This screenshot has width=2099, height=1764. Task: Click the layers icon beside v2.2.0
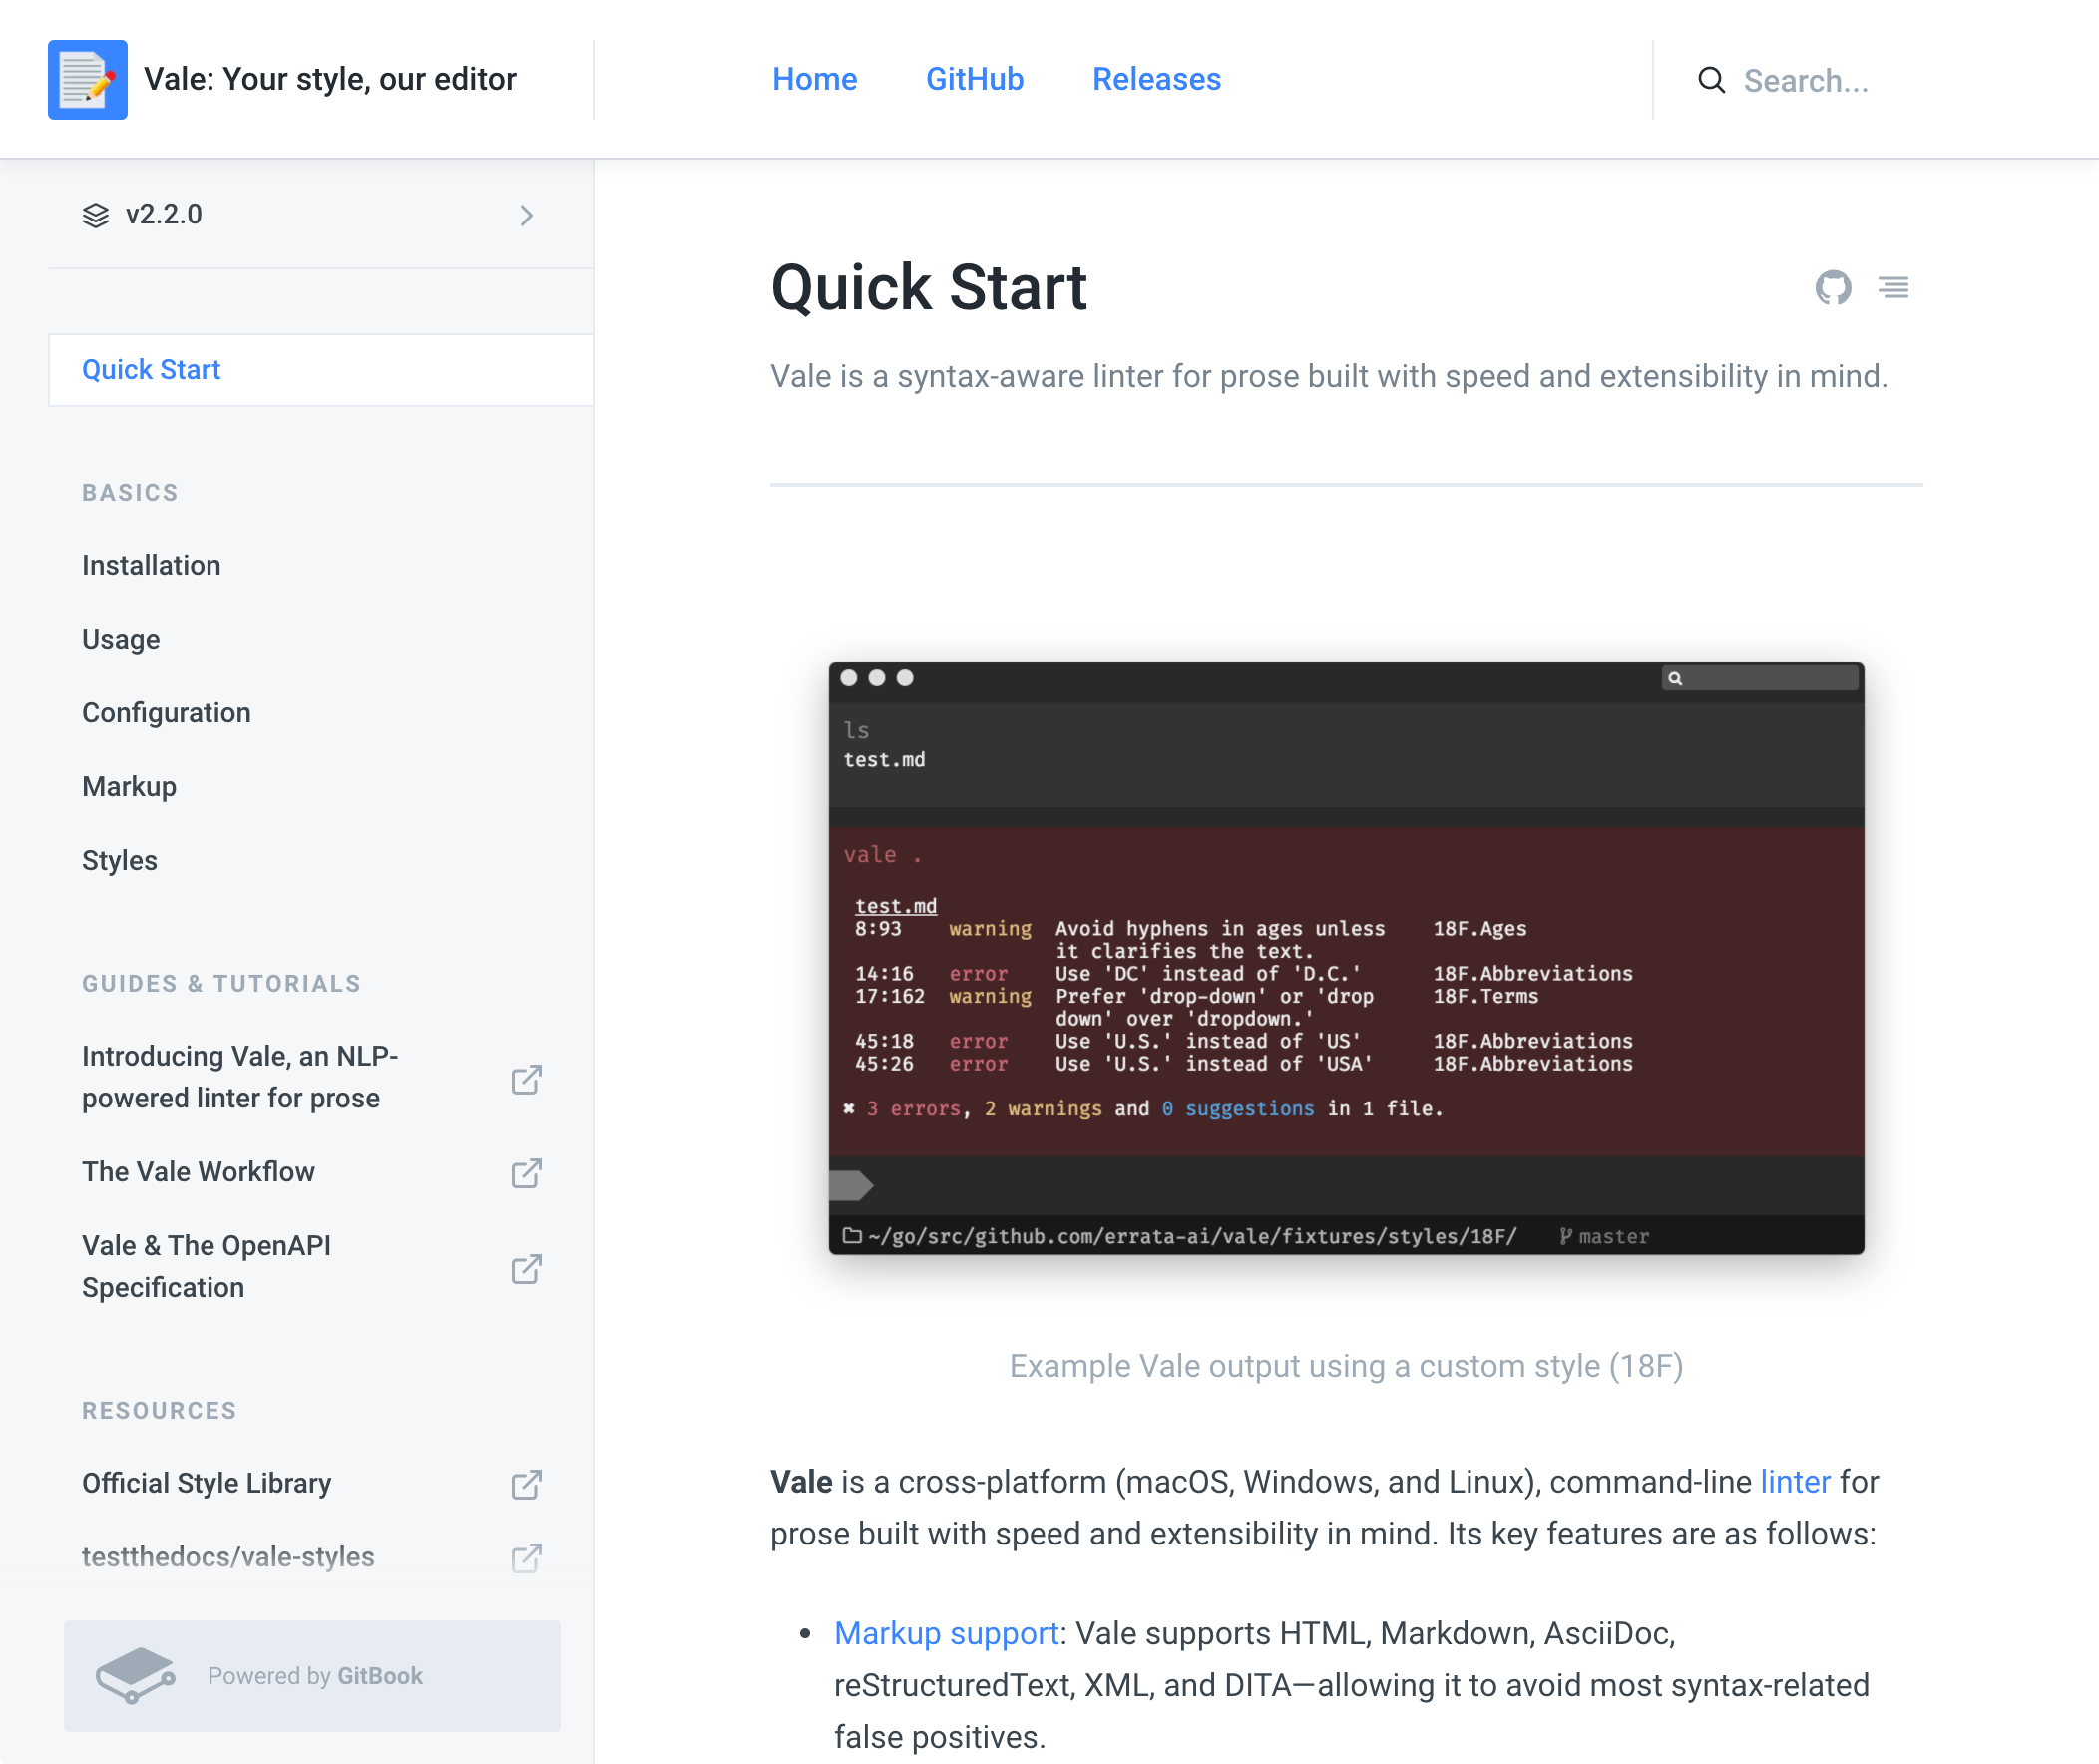coord(96,215)
